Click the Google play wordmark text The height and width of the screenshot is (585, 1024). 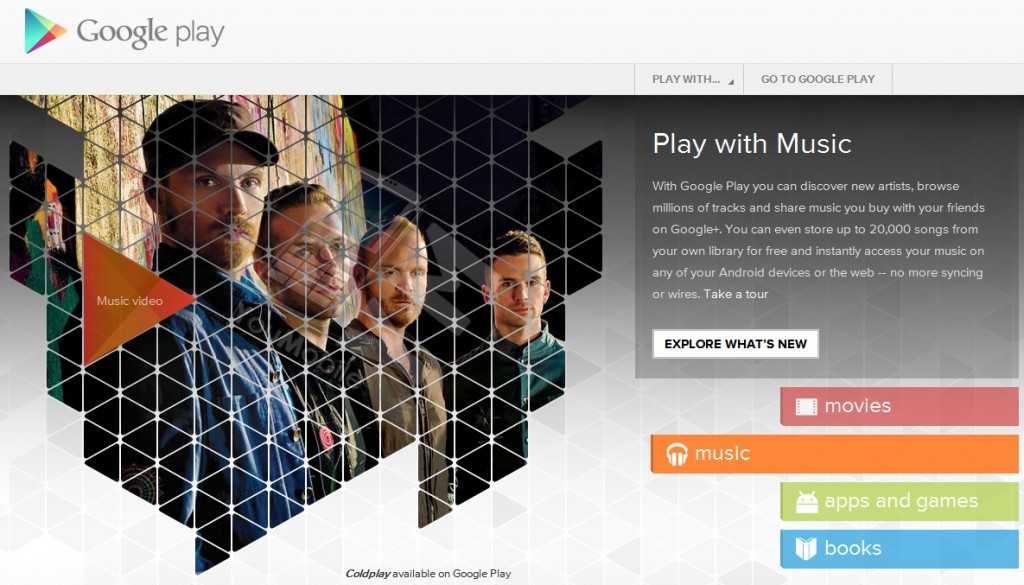(150, 33)
